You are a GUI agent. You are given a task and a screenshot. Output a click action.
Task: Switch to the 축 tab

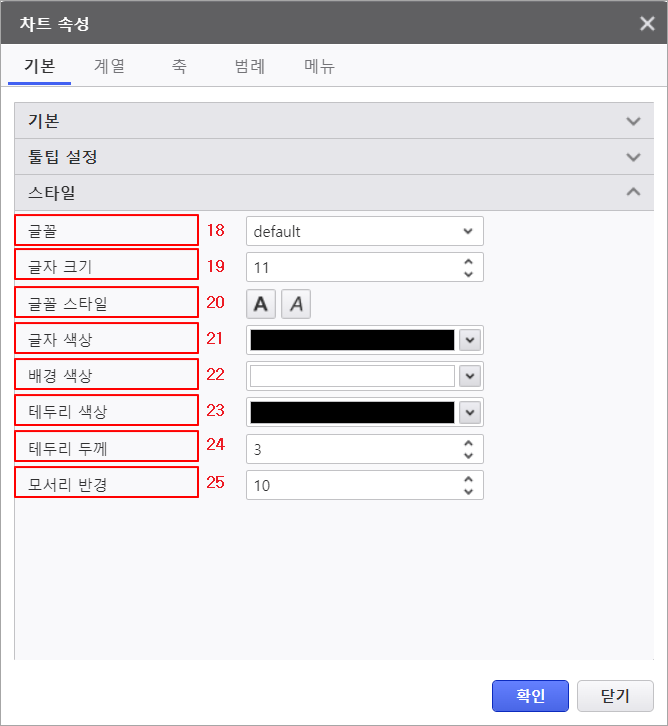pos(179,67)
